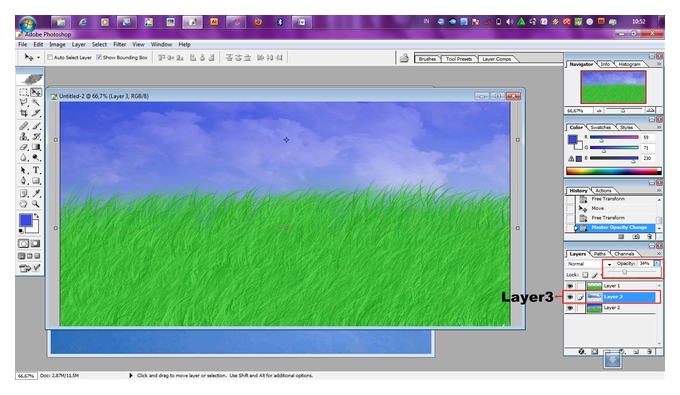Select the Shape tool
Screen dimensions: 680x395
[36, 181]
